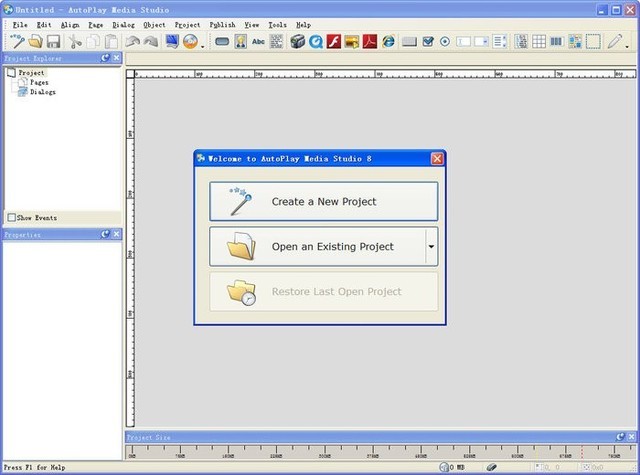Select Dialogs in the Project Explorer tree
The height and width of the screenshot is (475, 640).
43,92
